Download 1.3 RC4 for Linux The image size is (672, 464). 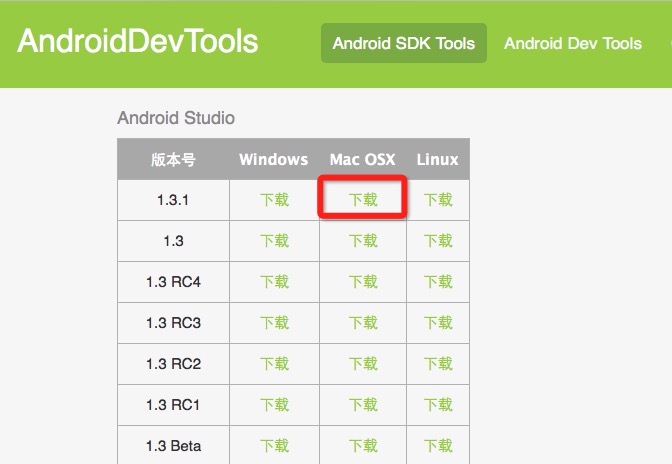[438, 282]
